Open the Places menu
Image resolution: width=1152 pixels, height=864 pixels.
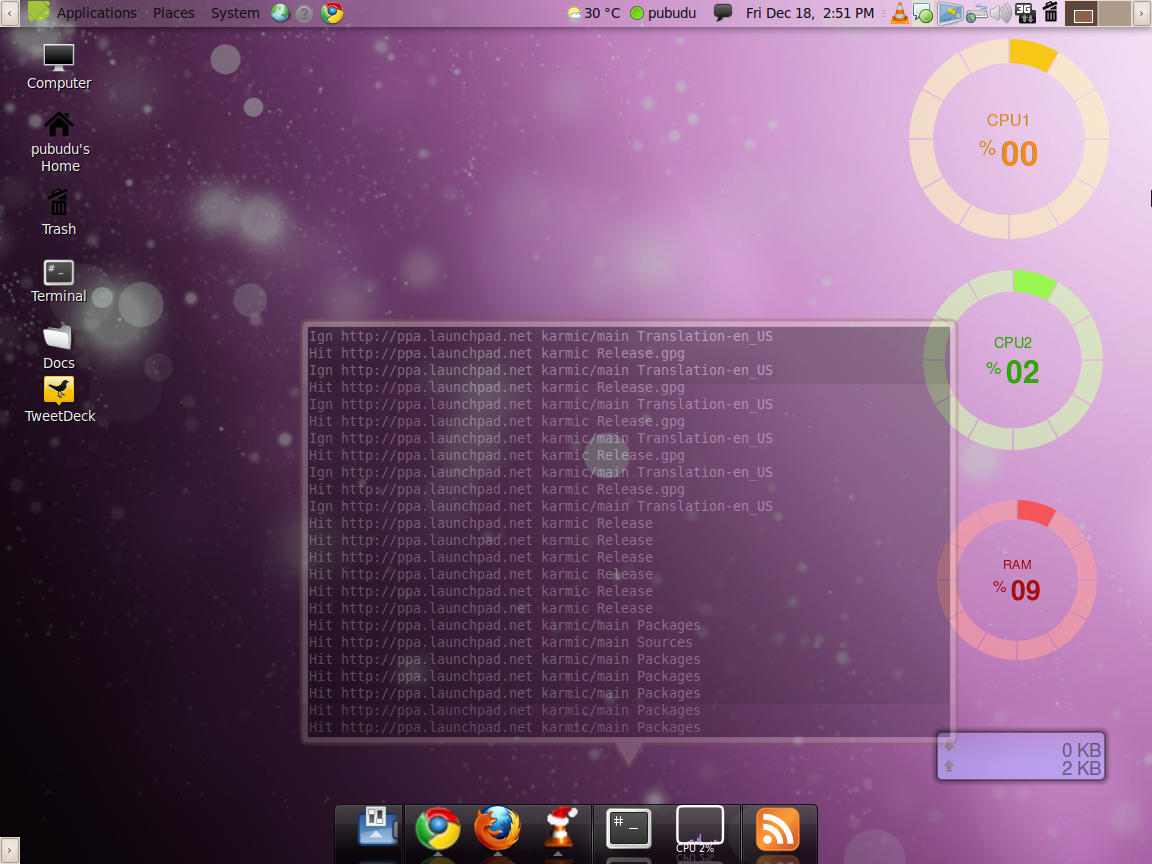[174, 13]
